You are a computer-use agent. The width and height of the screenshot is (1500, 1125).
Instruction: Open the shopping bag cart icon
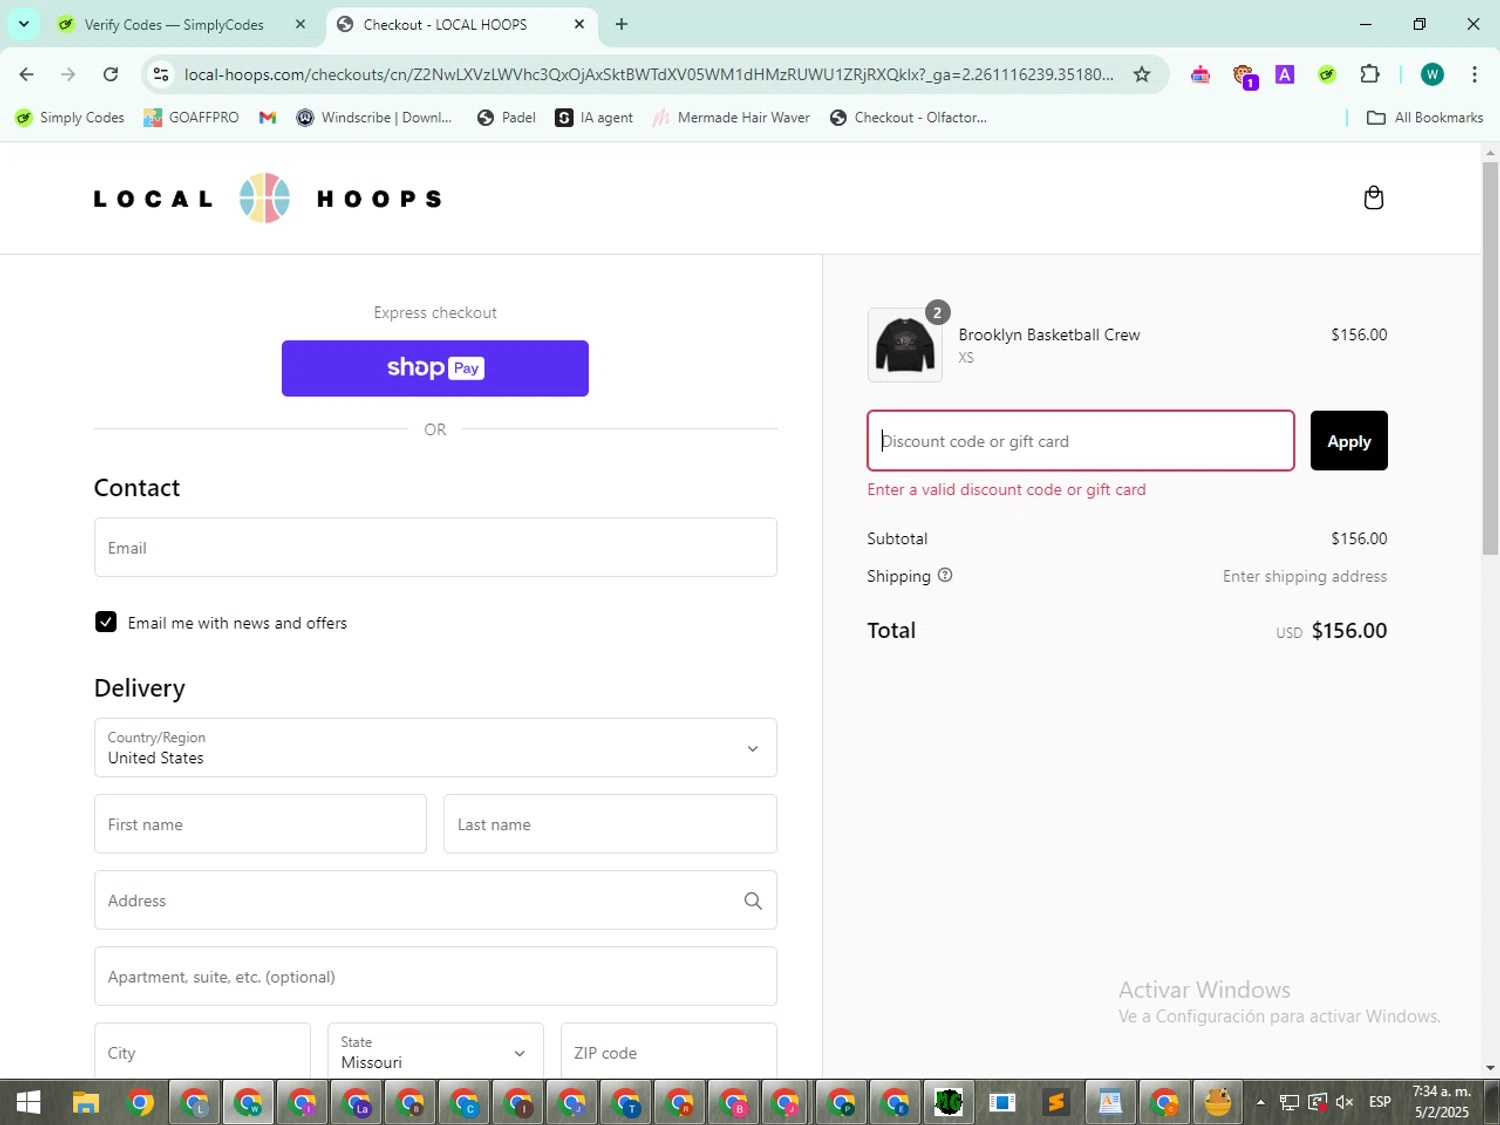tap(1373, 198)
